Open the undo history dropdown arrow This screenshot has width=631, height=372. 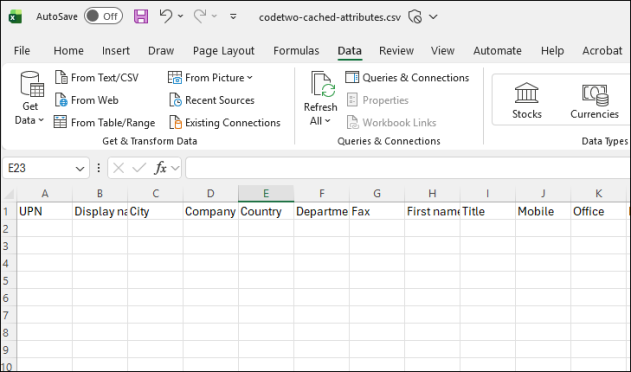[x=181, y=17]
